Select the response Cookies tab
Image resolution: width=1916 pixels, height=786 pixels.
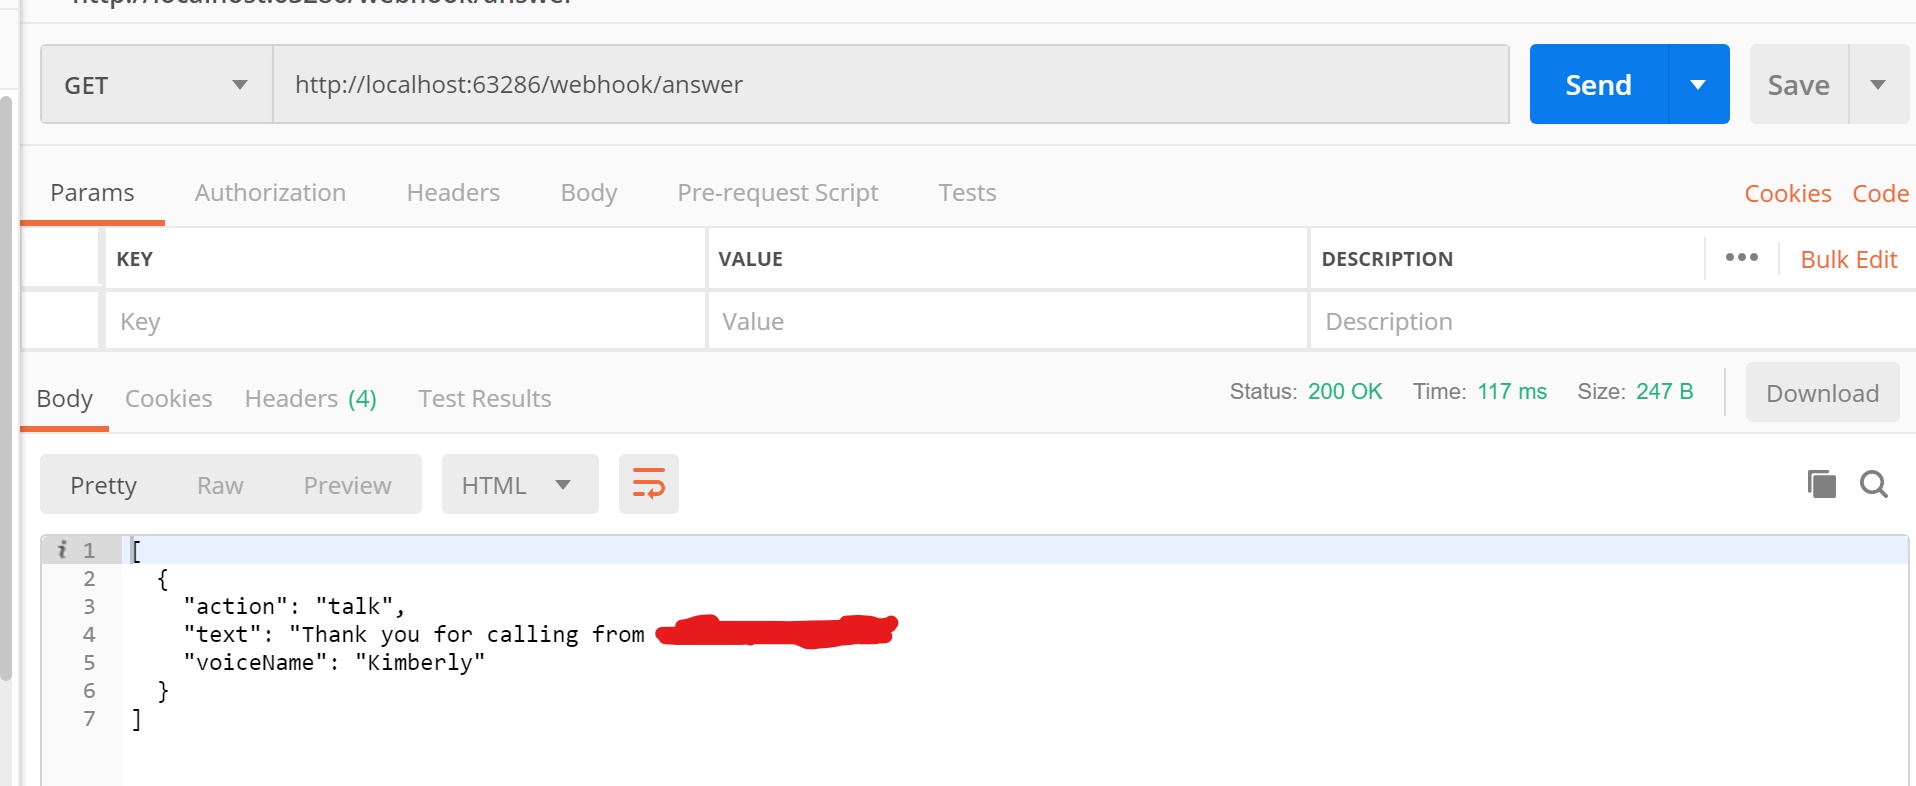168,399
